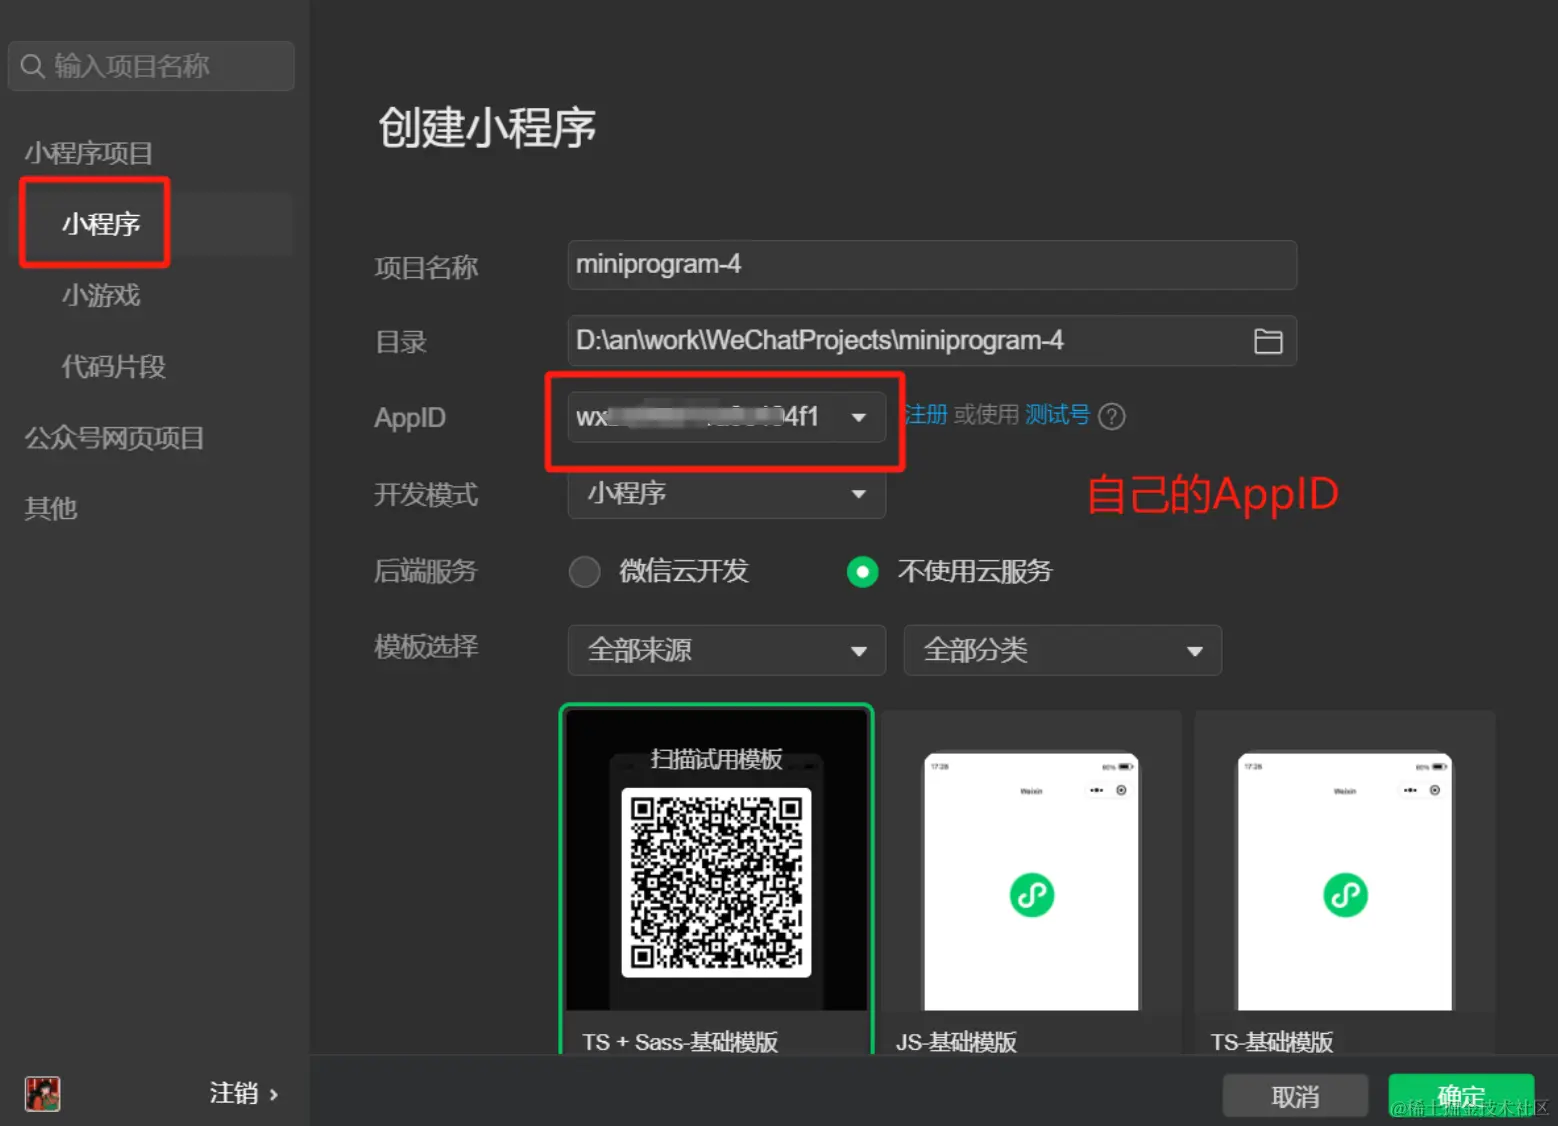Click the user avatar at bottom left

pyautogui.click(x=42, y=1094)
